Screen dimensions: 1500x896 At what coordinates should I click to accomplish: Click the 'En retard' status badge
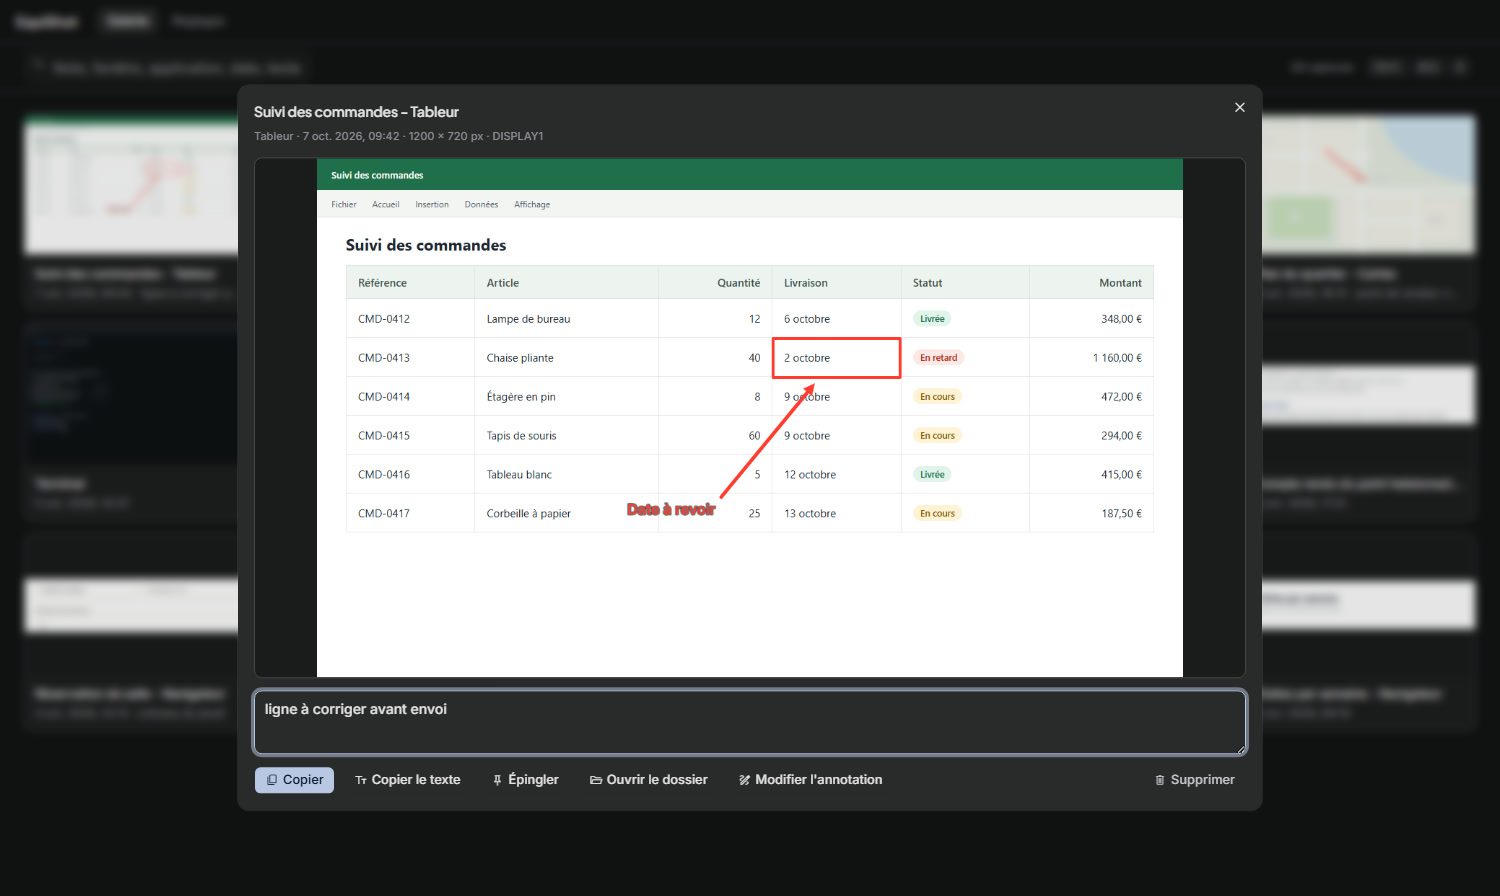point(938,358)
